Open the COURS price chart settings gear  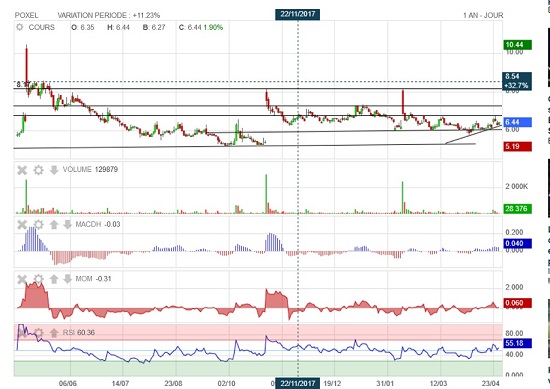(x=20, y=27)
